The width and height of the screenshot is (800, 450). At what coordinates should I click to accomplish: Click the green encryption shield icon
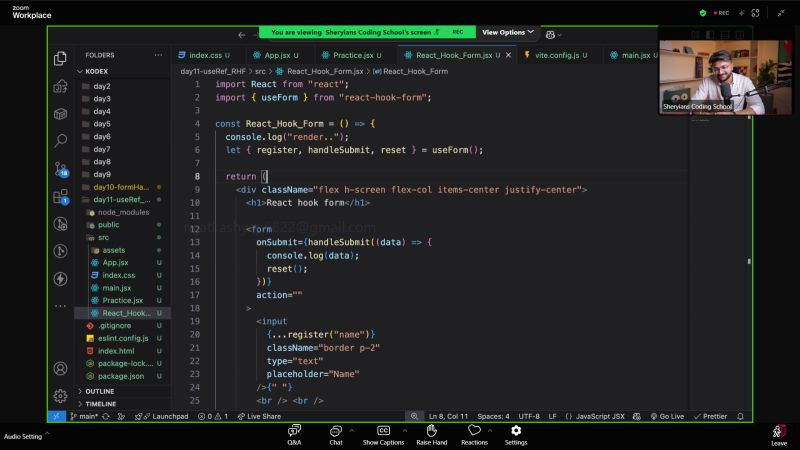click(703, 13)
